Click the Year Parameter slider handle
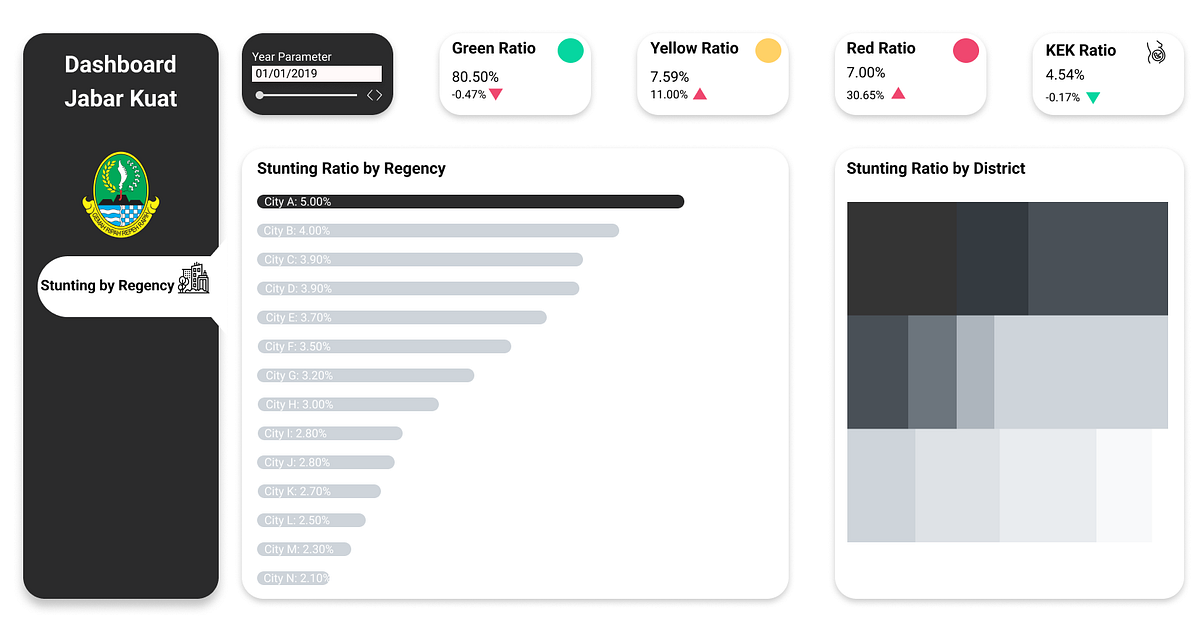The image size is (1200, 632). (x=260, y=95)
